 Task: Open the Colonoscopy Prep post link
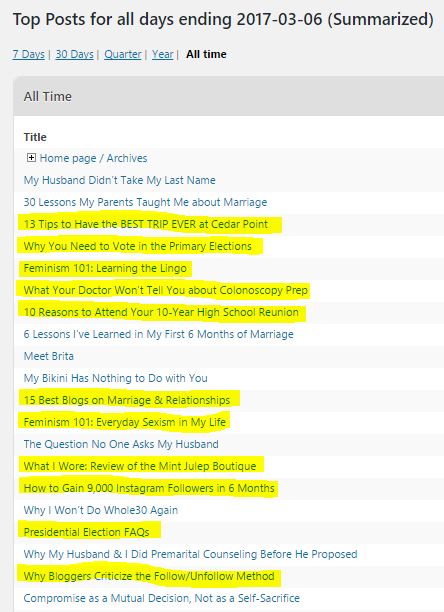click(165, 290)
